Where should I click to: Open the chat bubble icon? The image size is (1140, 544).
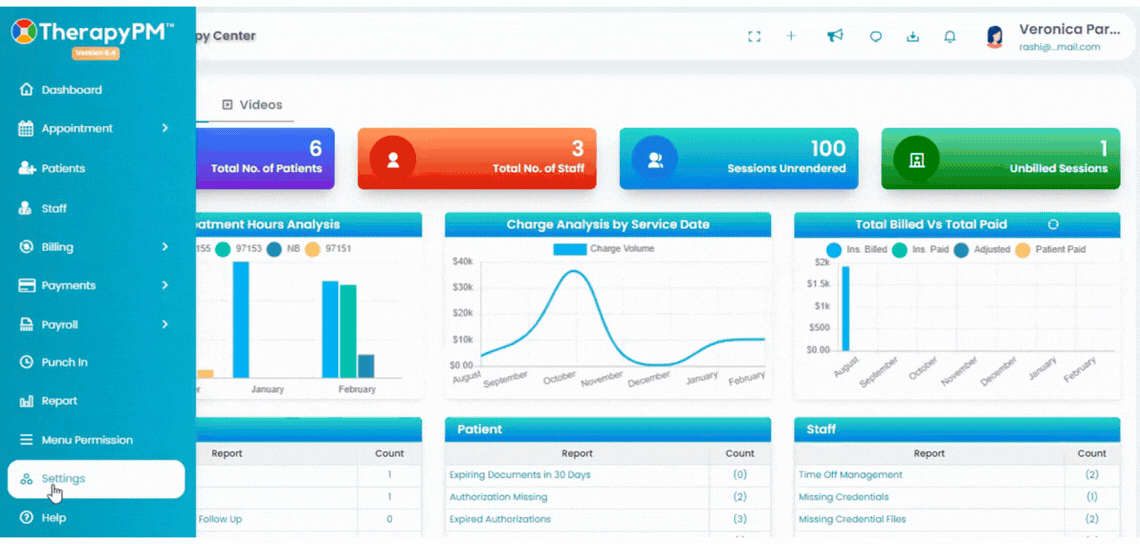tap(876, 36)
